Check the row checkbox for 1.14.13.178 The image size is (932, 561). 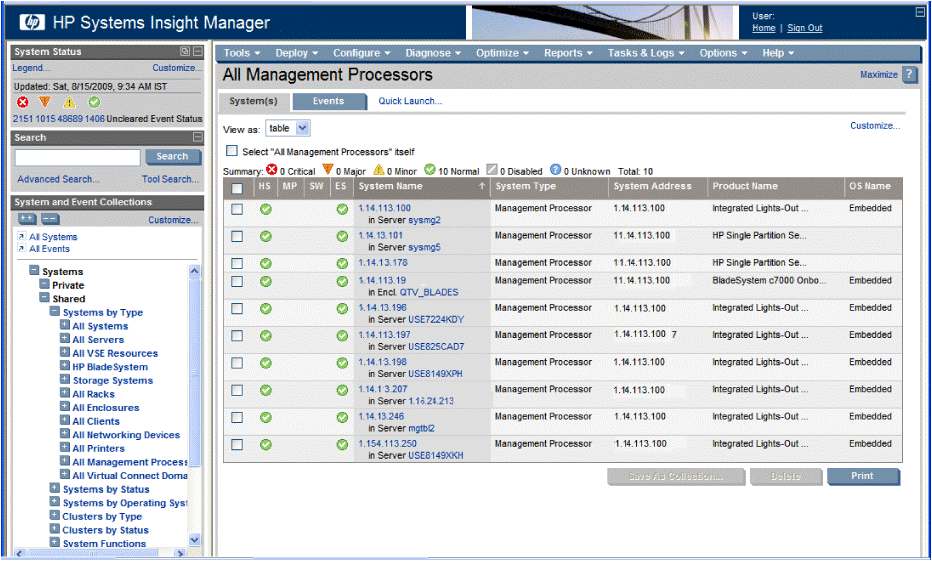[x=237, y=263]
